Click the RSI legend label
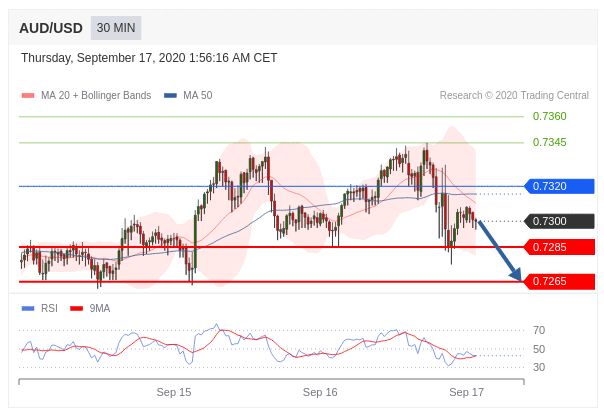The width and height of the screenshot is (604, 413). tap(49, 309)
